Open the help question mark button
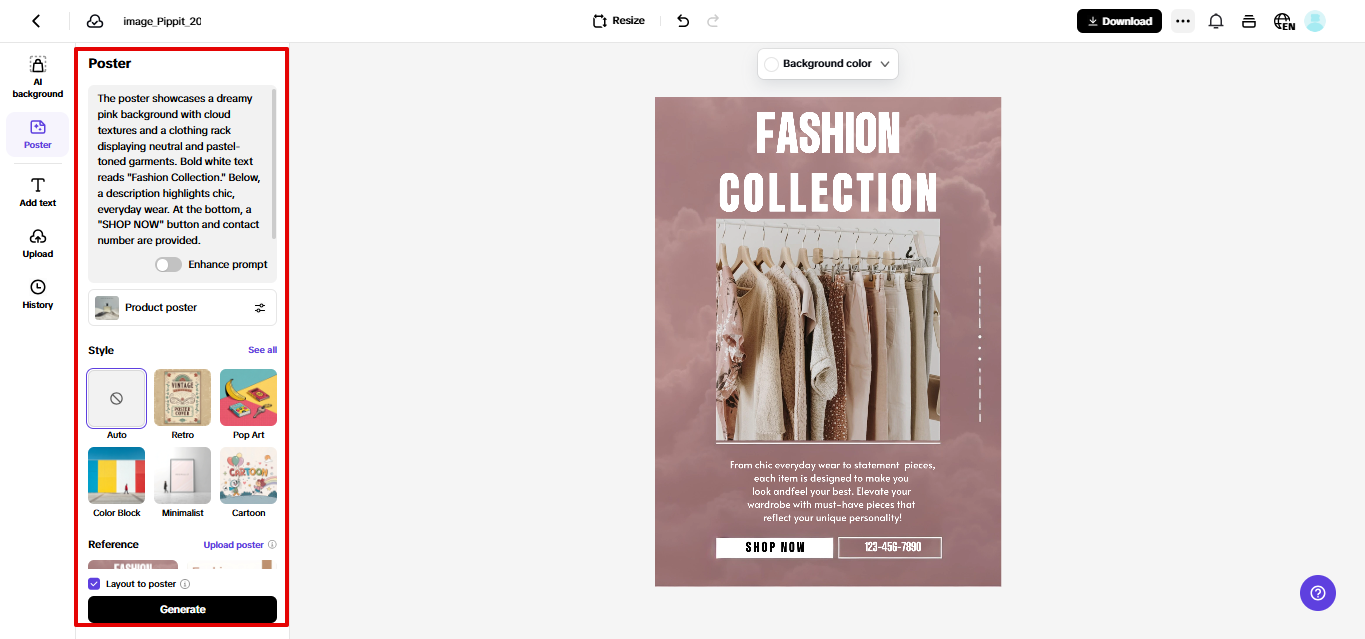This screenshot has height=639, width=1365. [x=1318, y=592]
